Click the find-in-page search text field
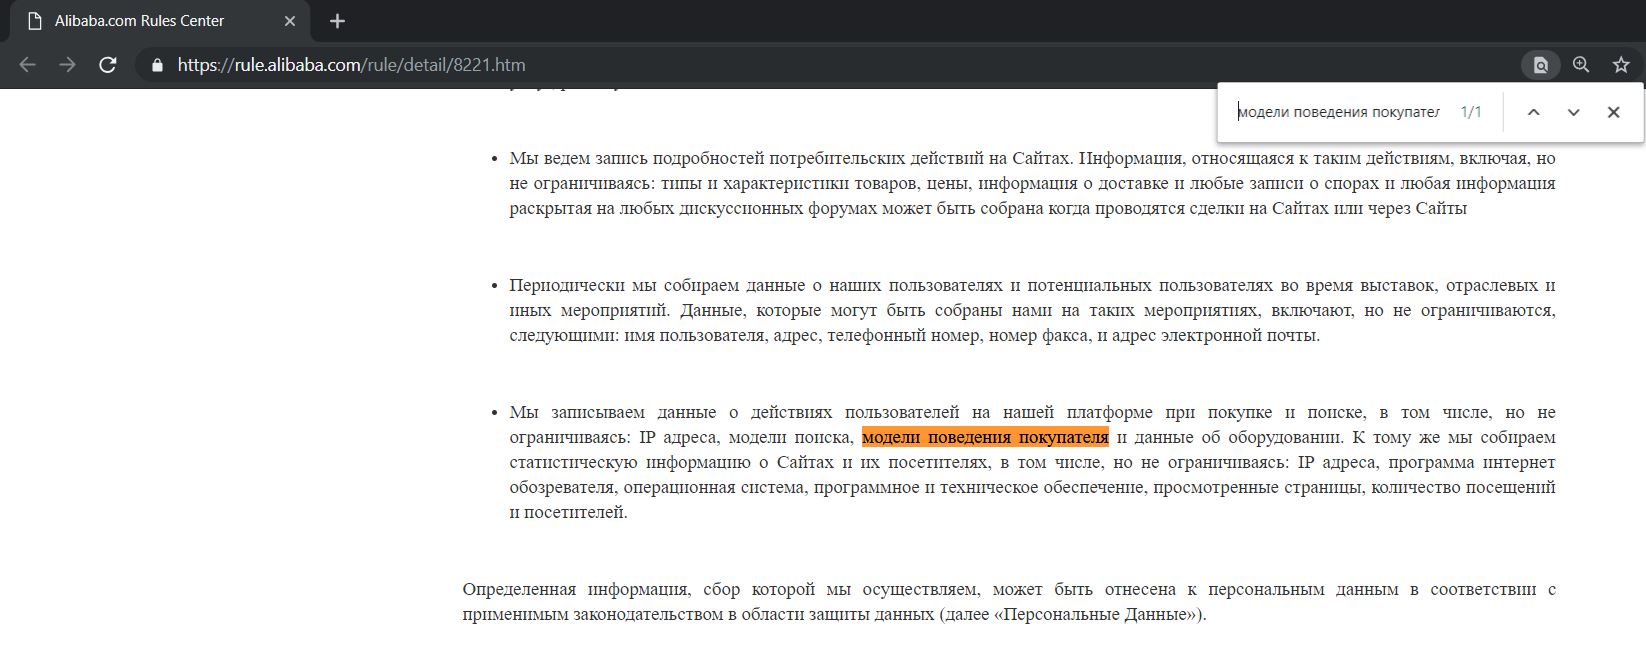The height and width of the screenshot is (656, 1646). [1338, 112]
